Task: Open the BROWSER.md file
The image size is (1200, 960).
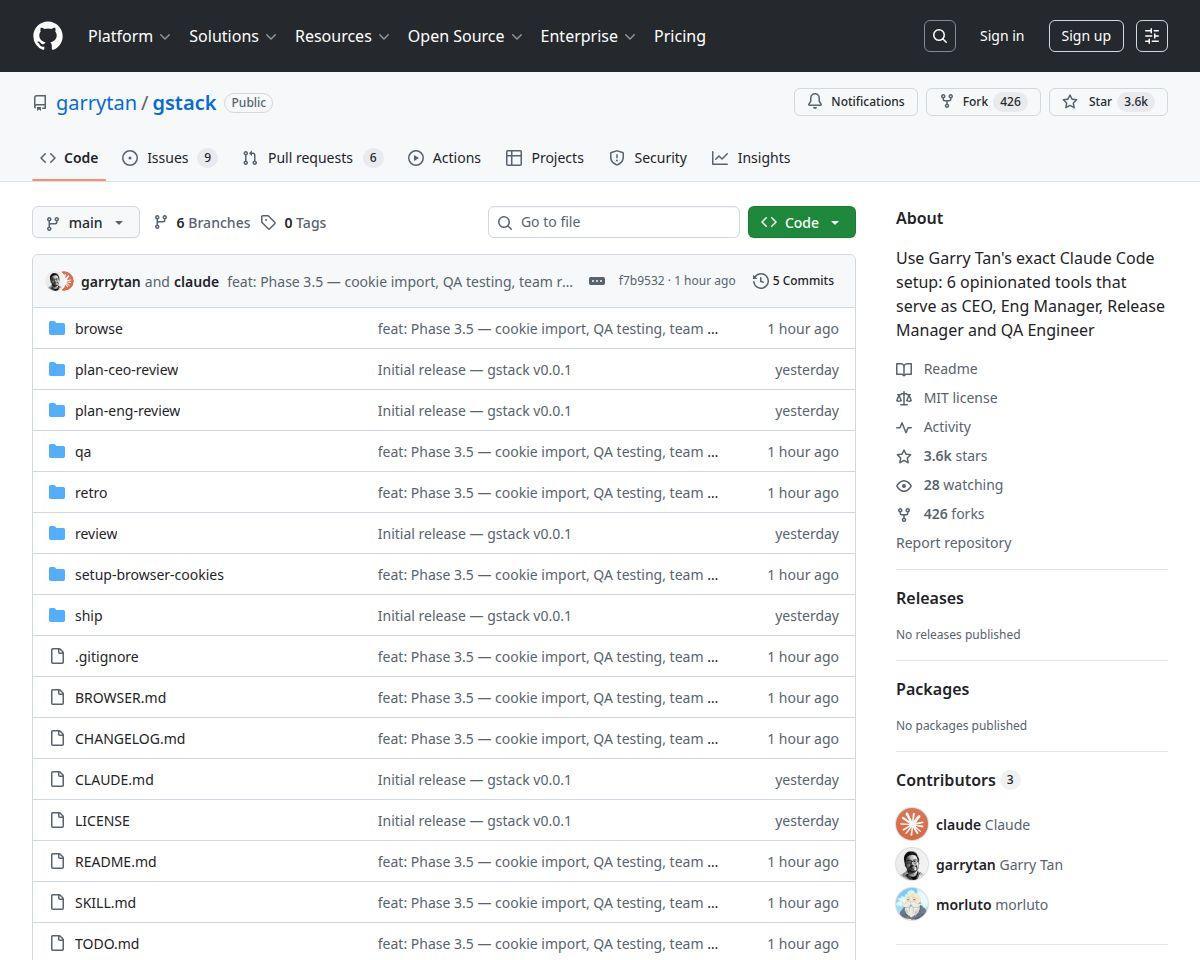Action: tap(120, 697)
